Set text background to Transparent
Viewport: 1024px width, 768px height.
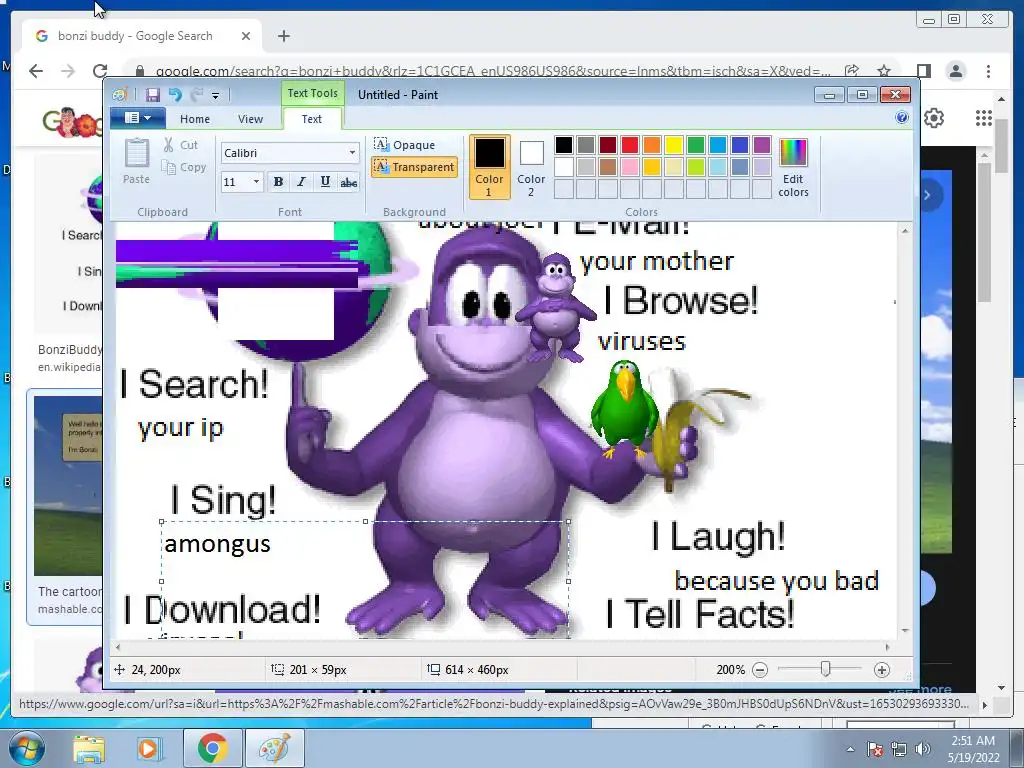pyautogui.click(x=414, y=167)
